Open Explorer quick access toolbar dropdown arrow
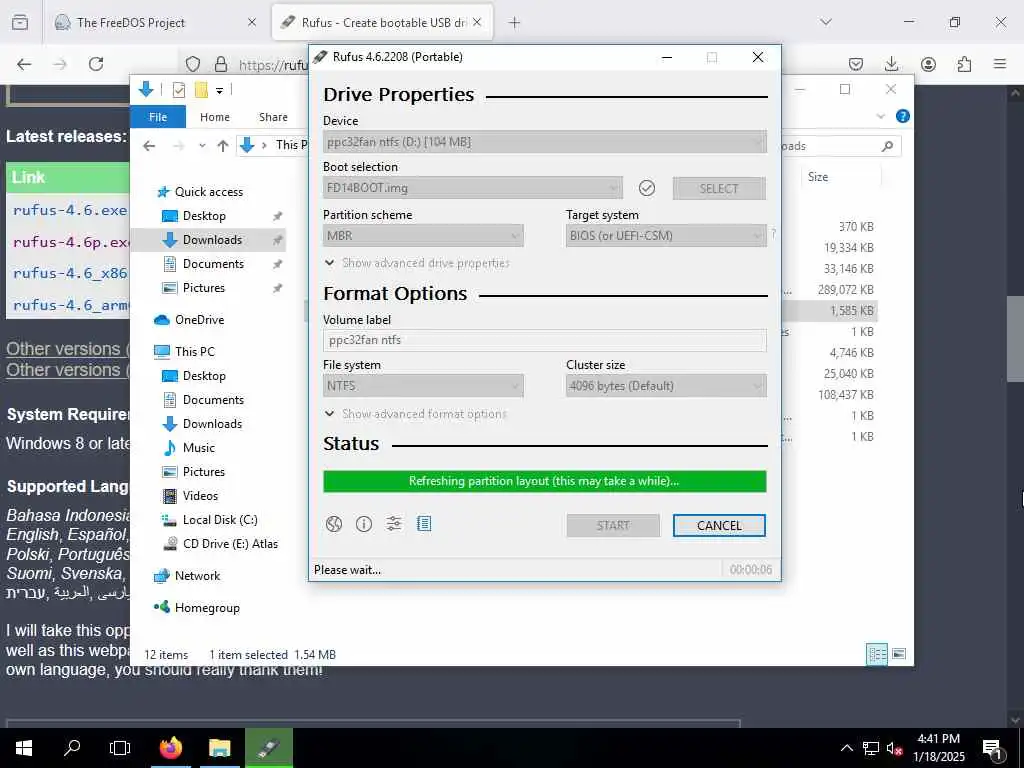Image resolution: width=1024 pixels, height=768 pixels. click(x=219, y=91)
